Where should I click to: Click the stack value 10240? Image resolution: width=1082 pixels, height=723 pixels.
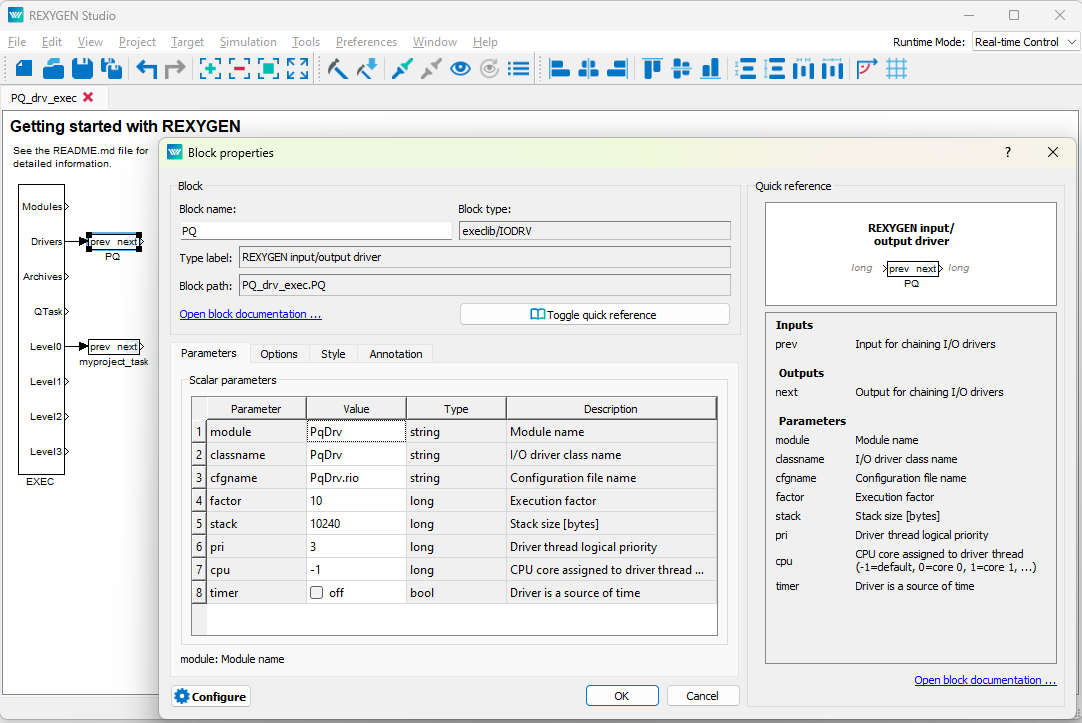356,524
